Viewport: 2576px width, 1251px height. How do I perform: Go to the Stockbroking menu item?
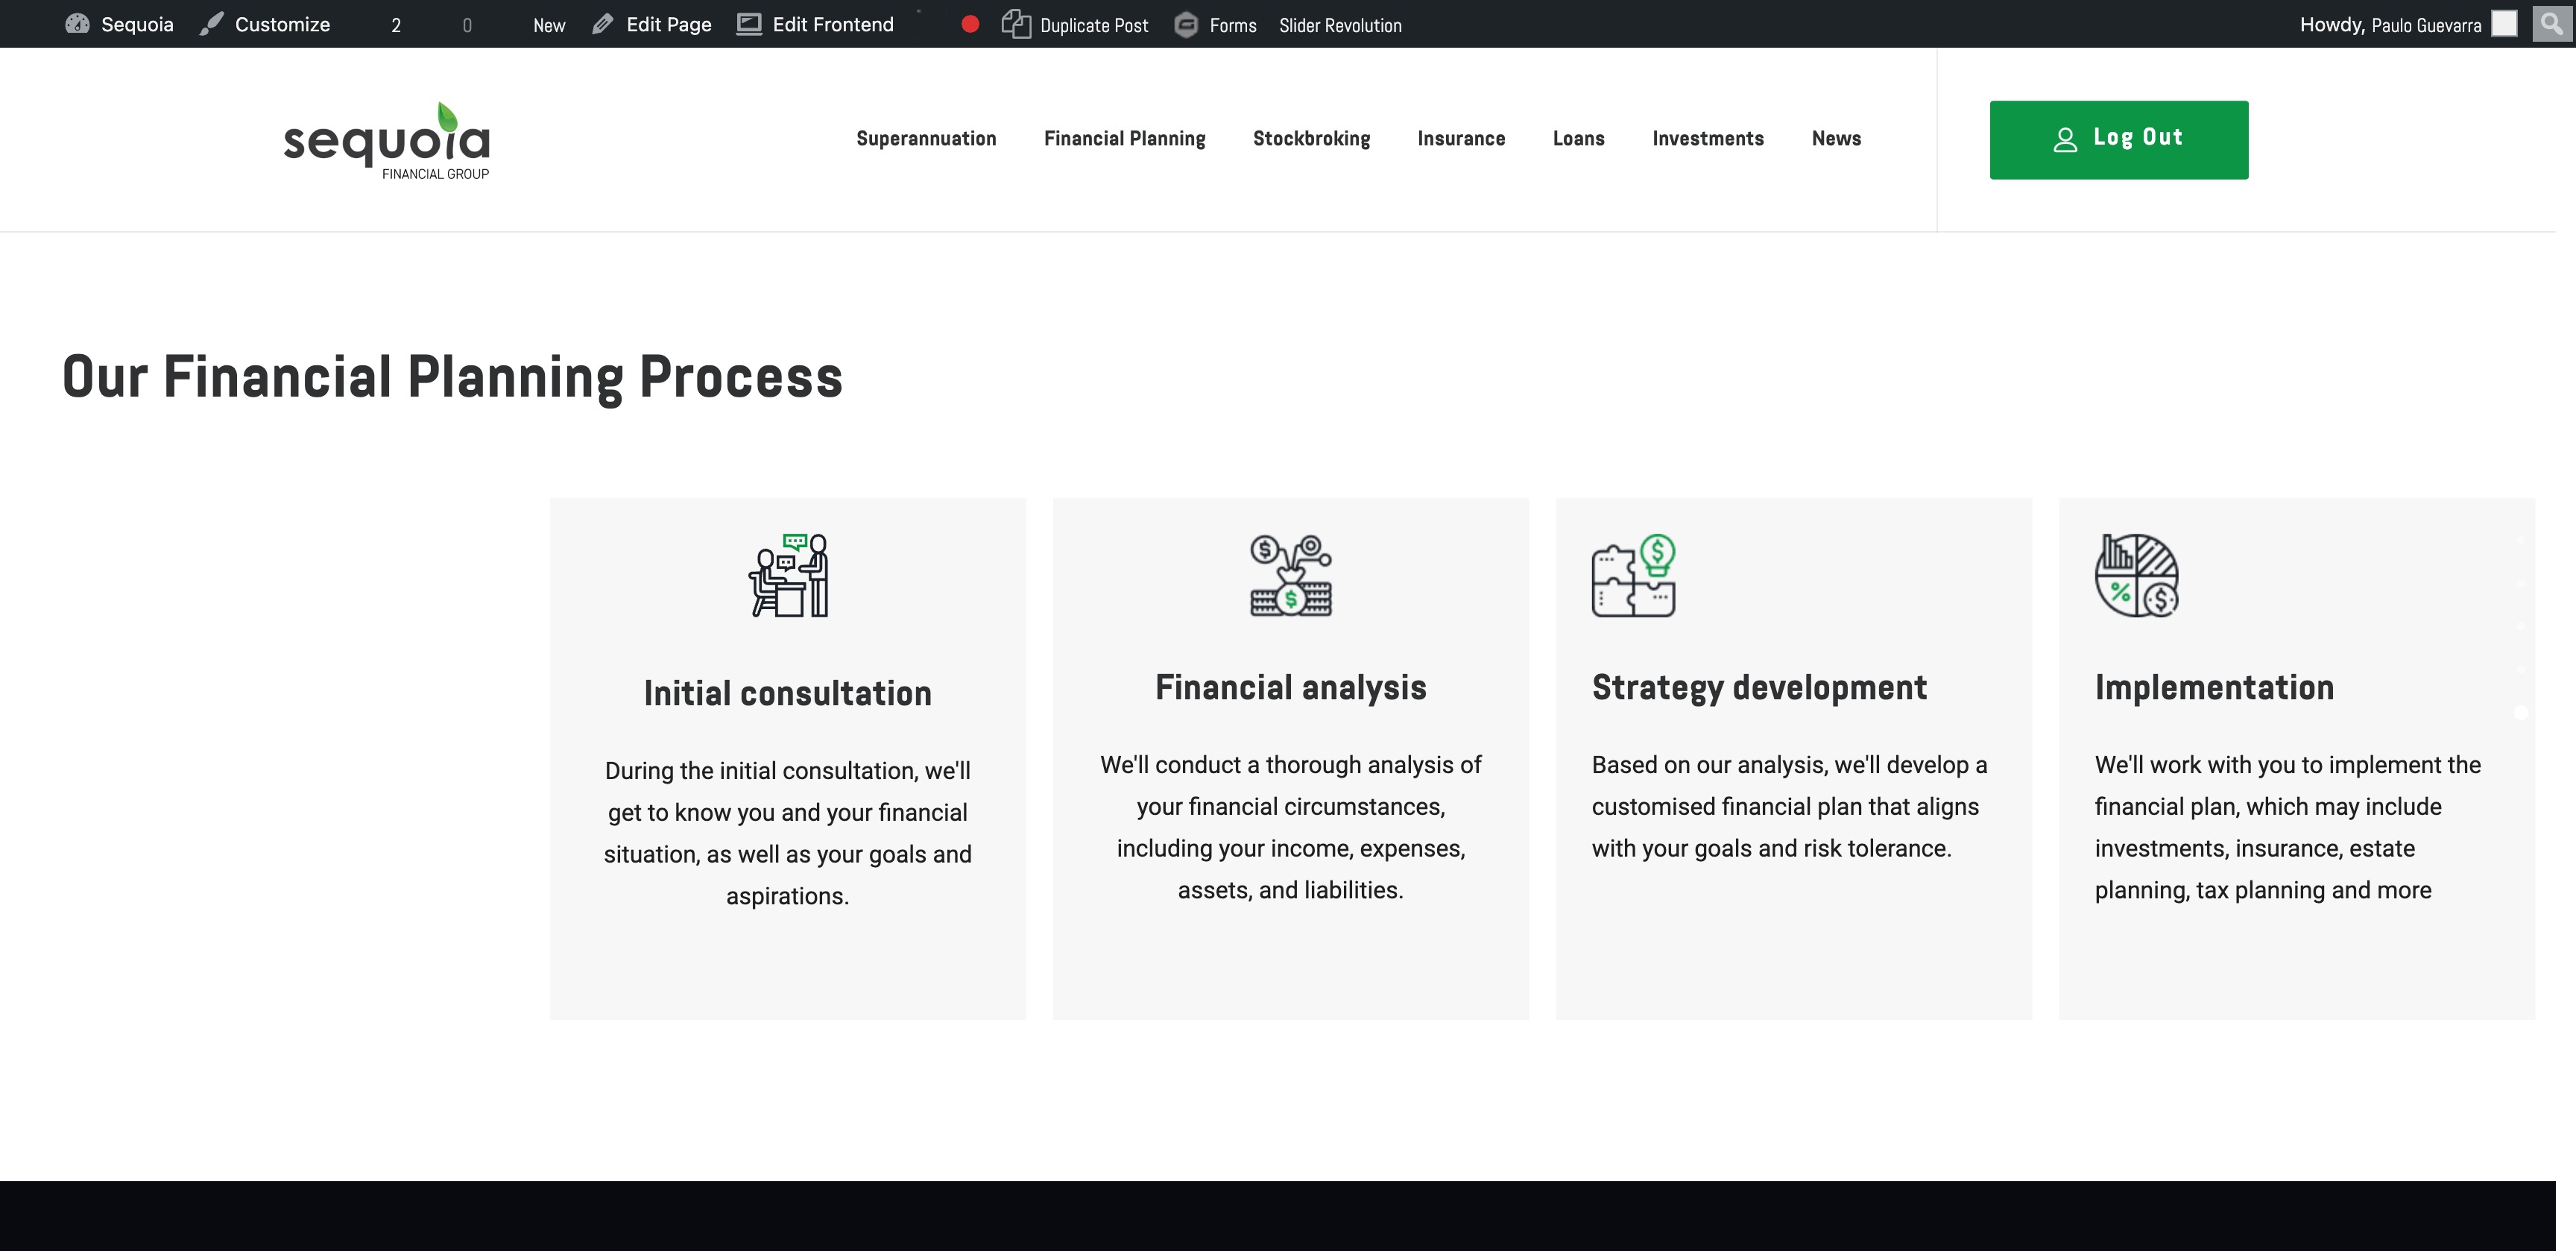click(x=1311, y=139)
